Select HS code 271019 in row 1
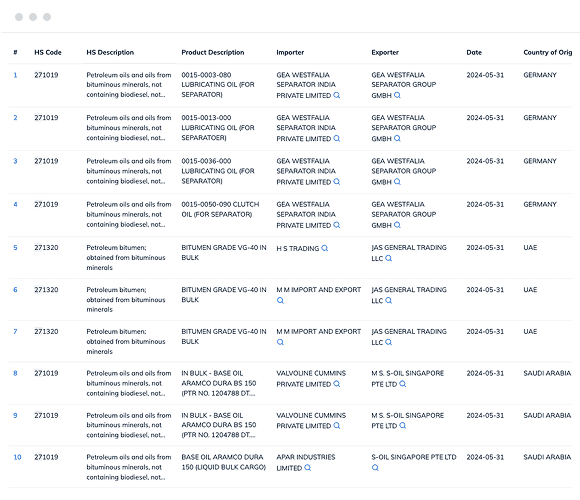Viewport: 580px width, 500px height. coord(46,75)
